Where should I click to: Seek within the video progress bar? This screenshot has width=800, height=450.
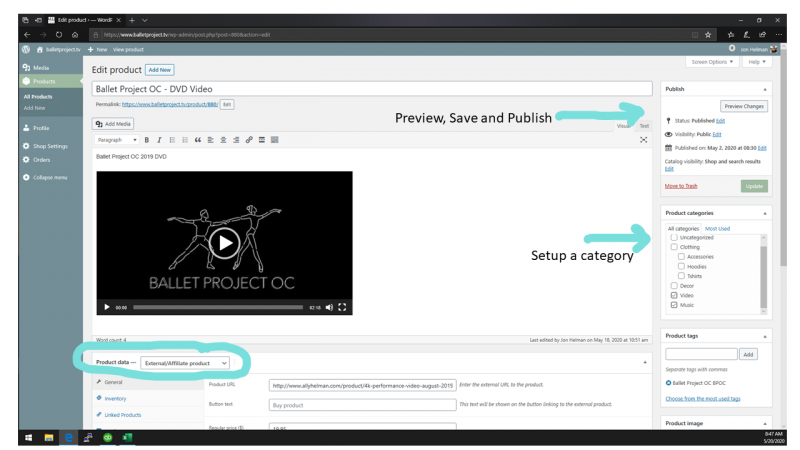(218, 307)
